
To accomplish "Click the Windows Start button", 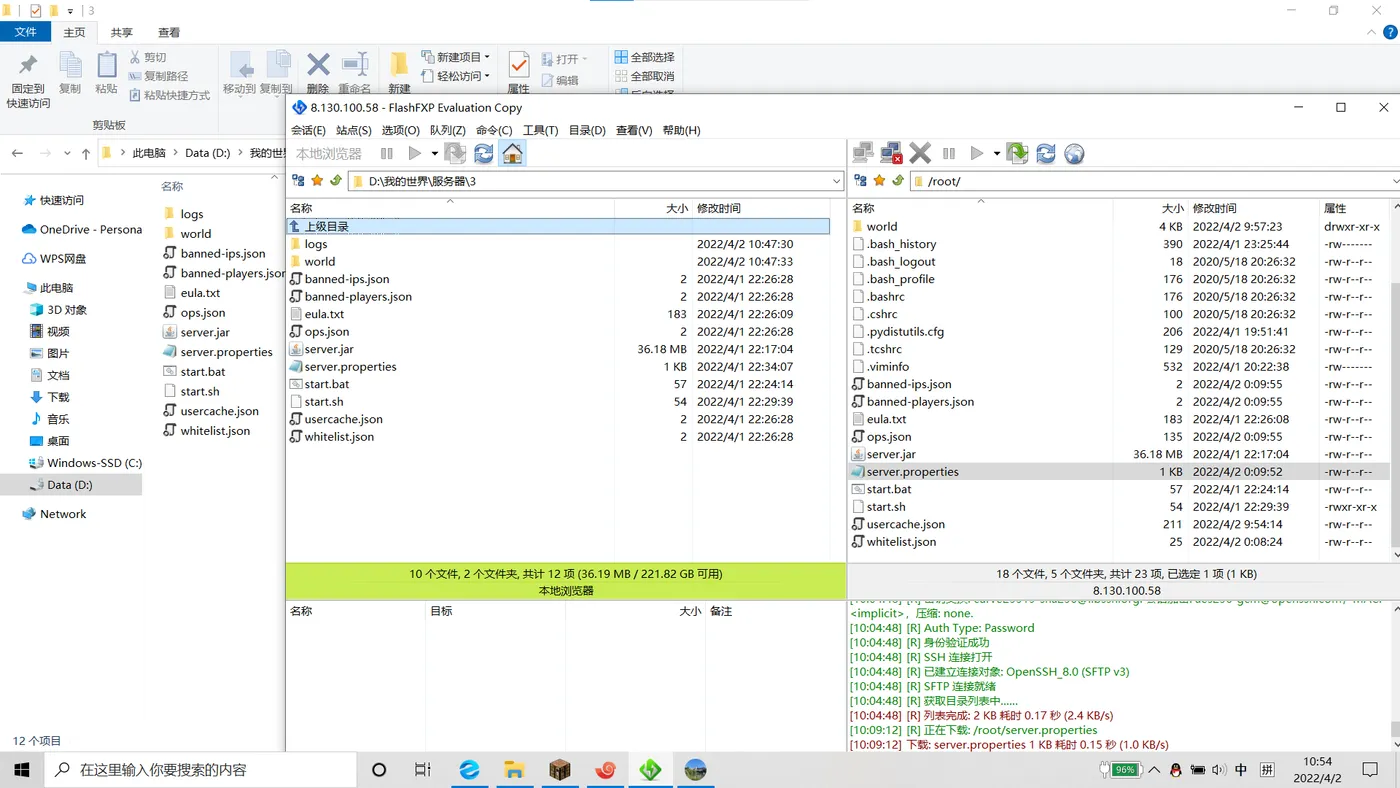I will (x=21, y=770).
